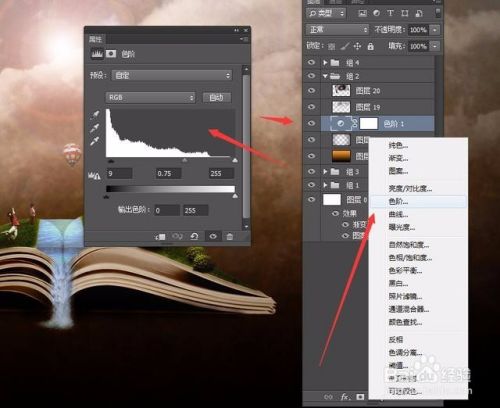Open the 正常 blend mode dropdown
The height and width of the screenshot is (408, 500).
(337, 30)
